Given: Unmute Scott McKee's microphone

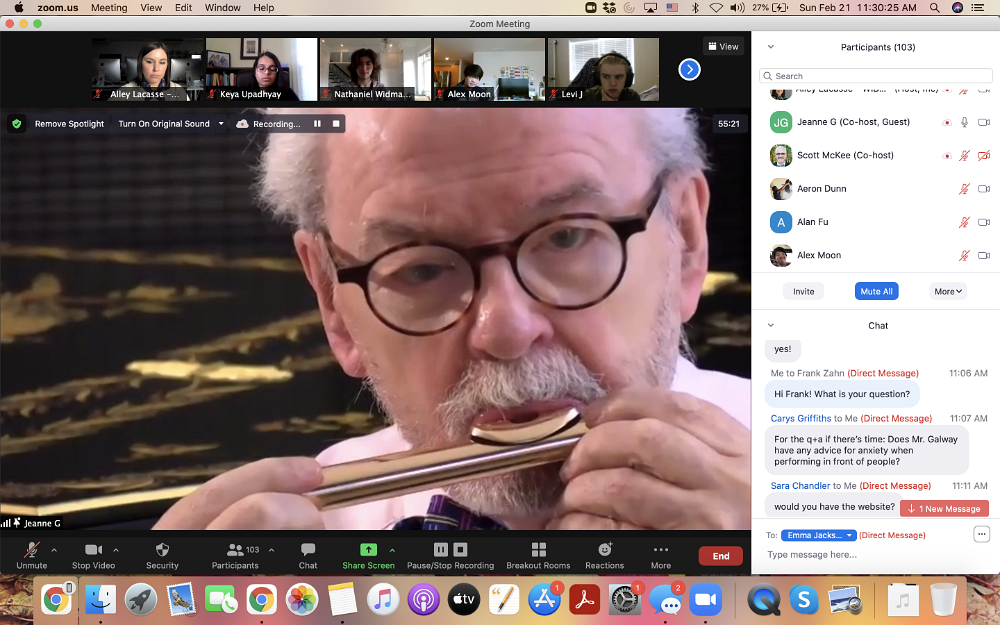Looking at the screenshot, I should coord(964,155).
